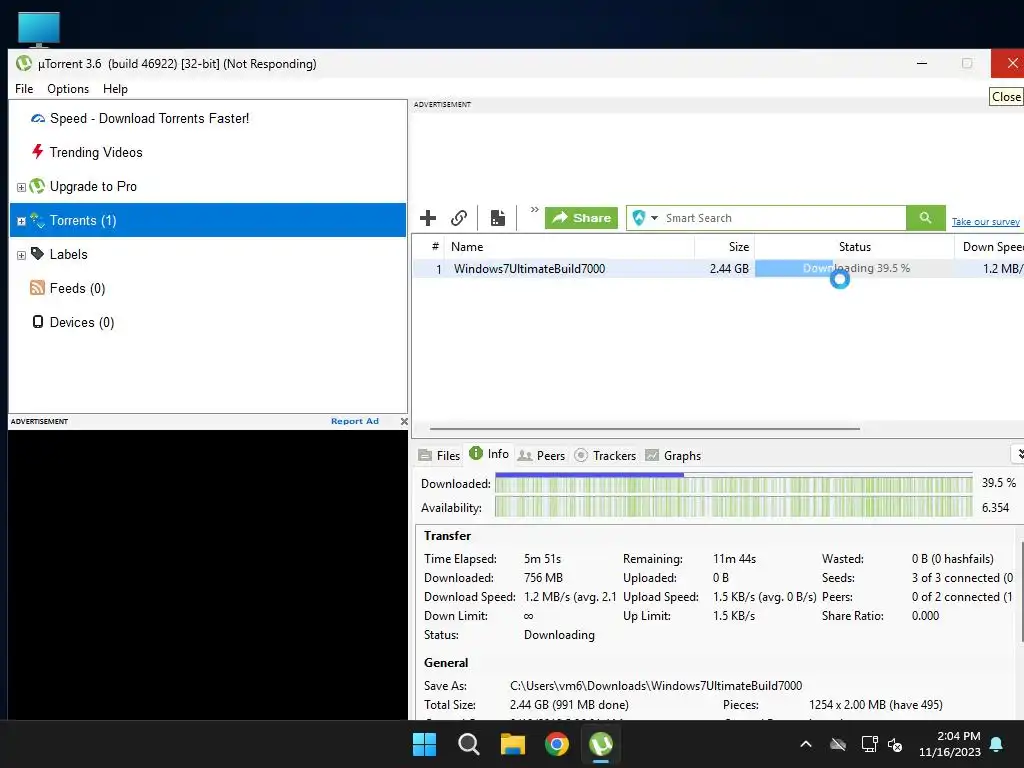Sort torrents by Name column header
Viewport: 1024px width, 768px height.
(569, 246)
